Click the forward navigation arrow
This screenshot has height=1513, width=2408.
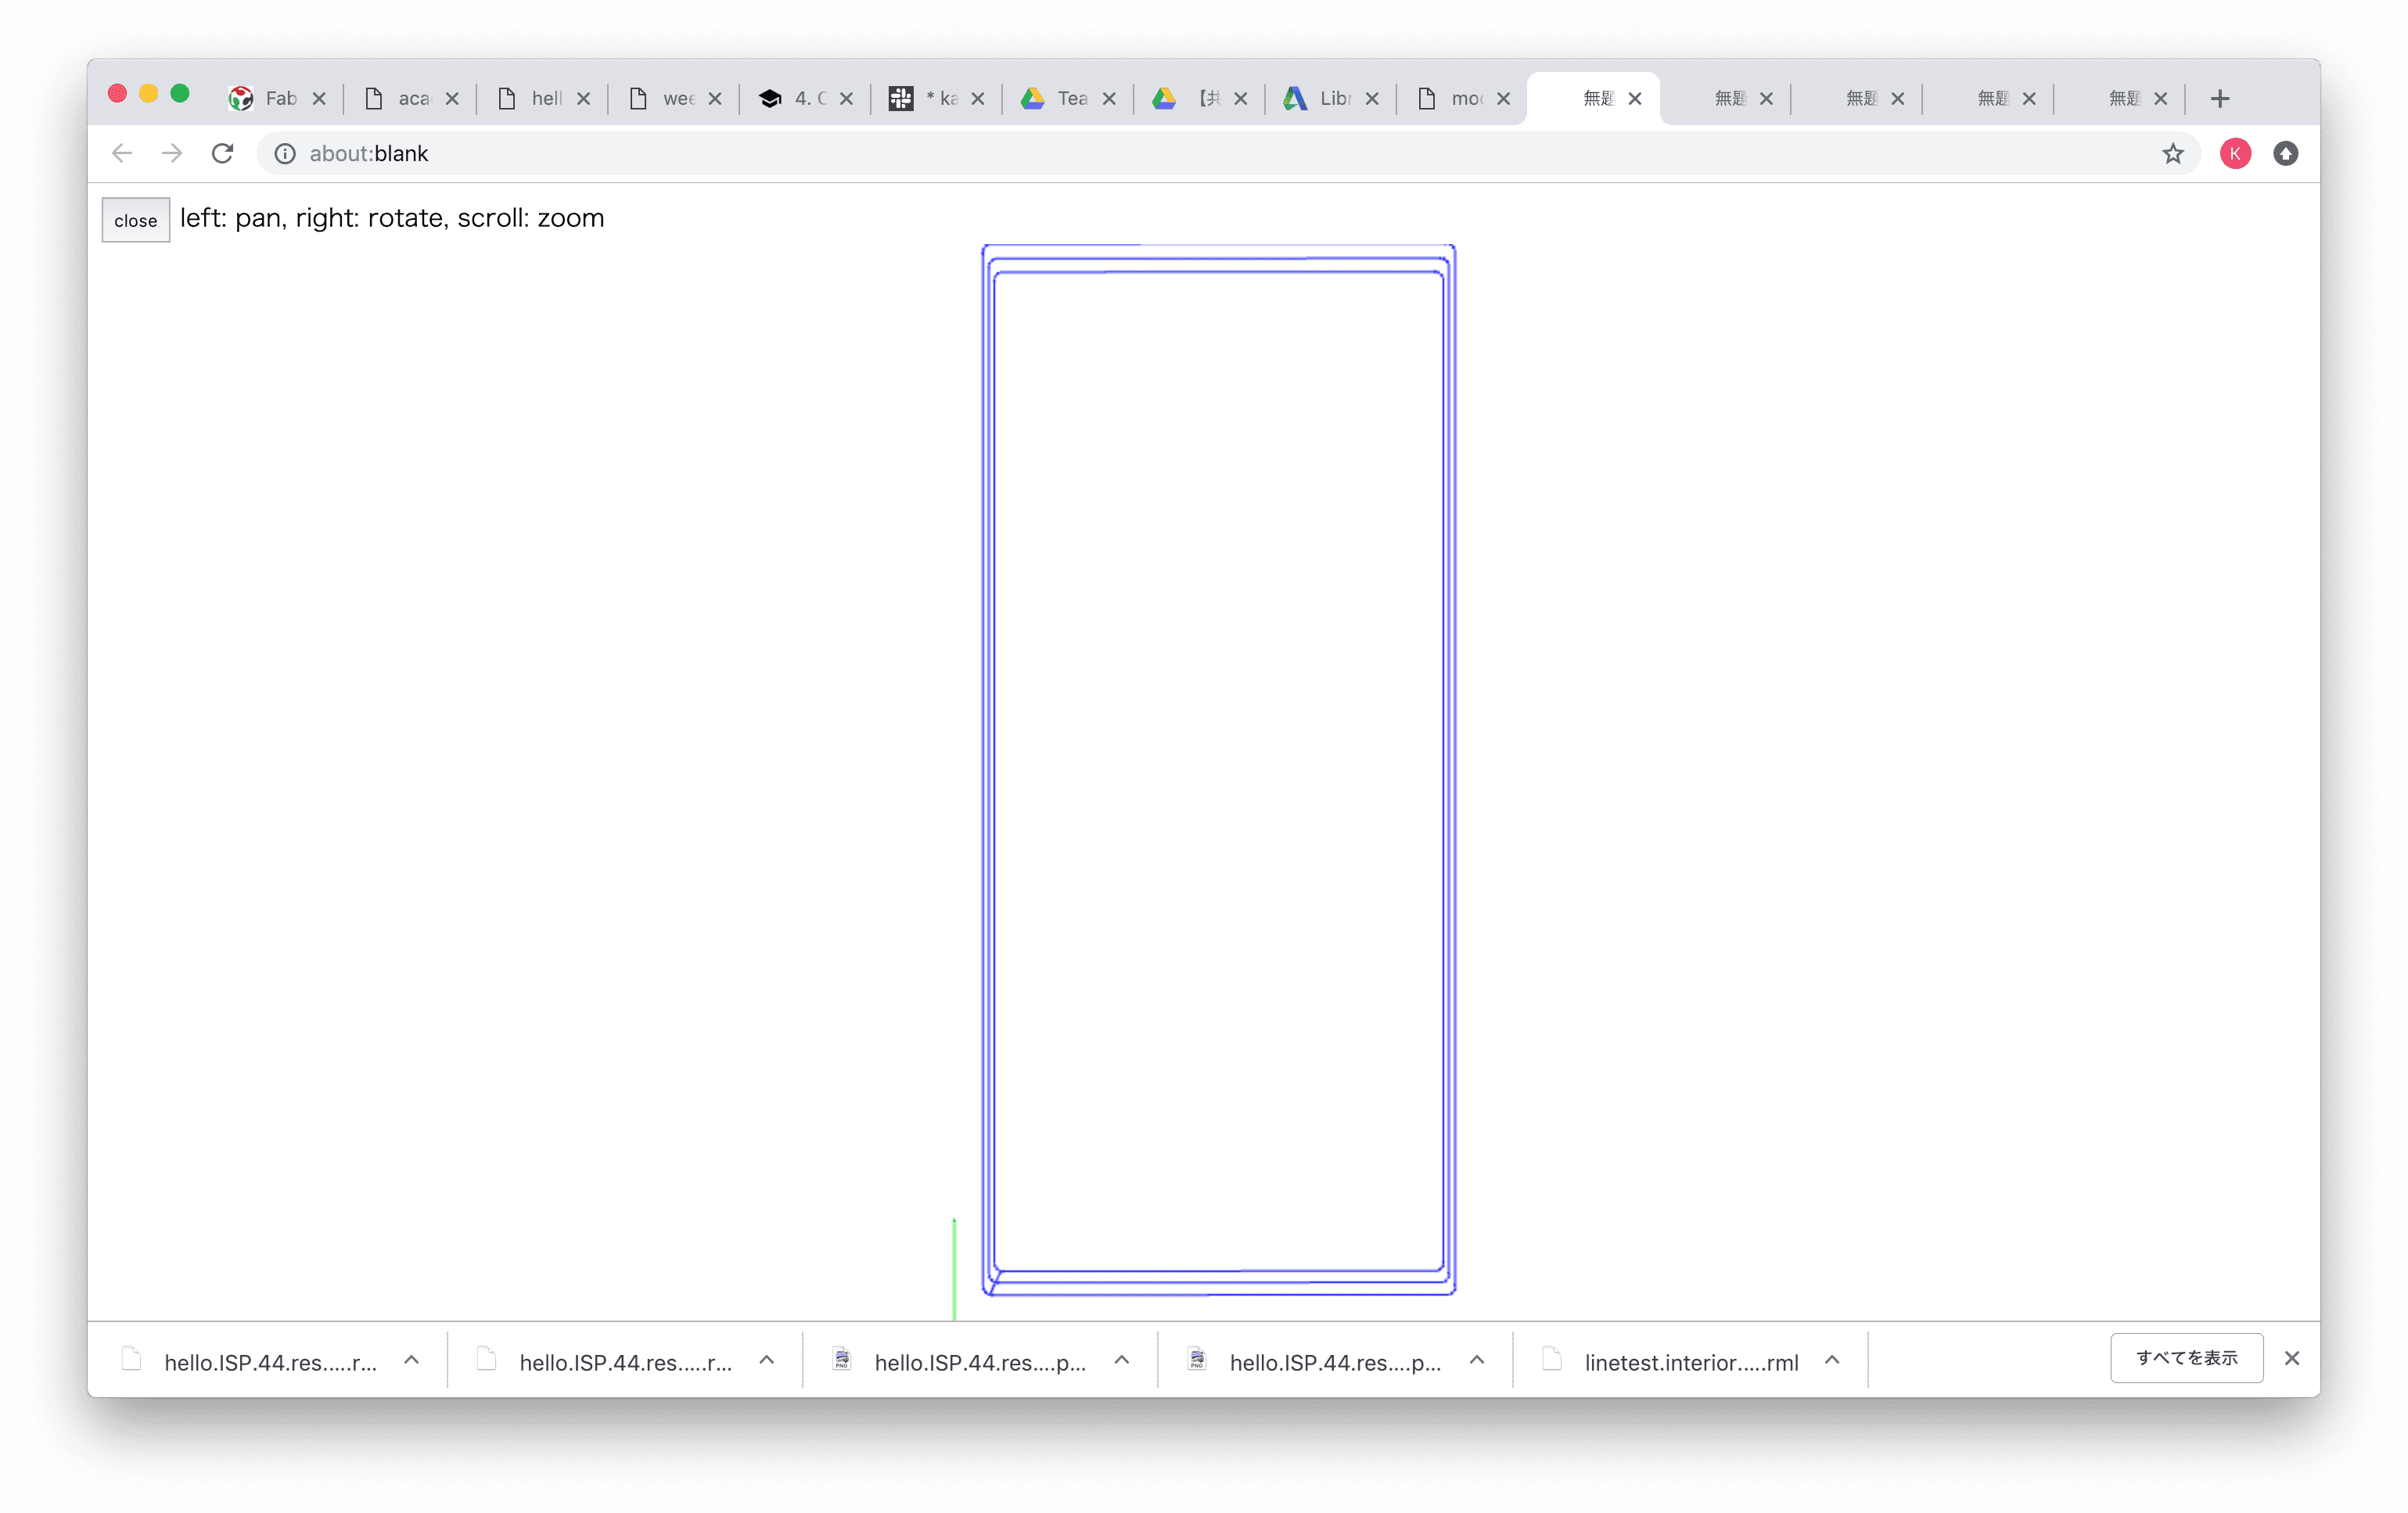[x=172, y=153]
